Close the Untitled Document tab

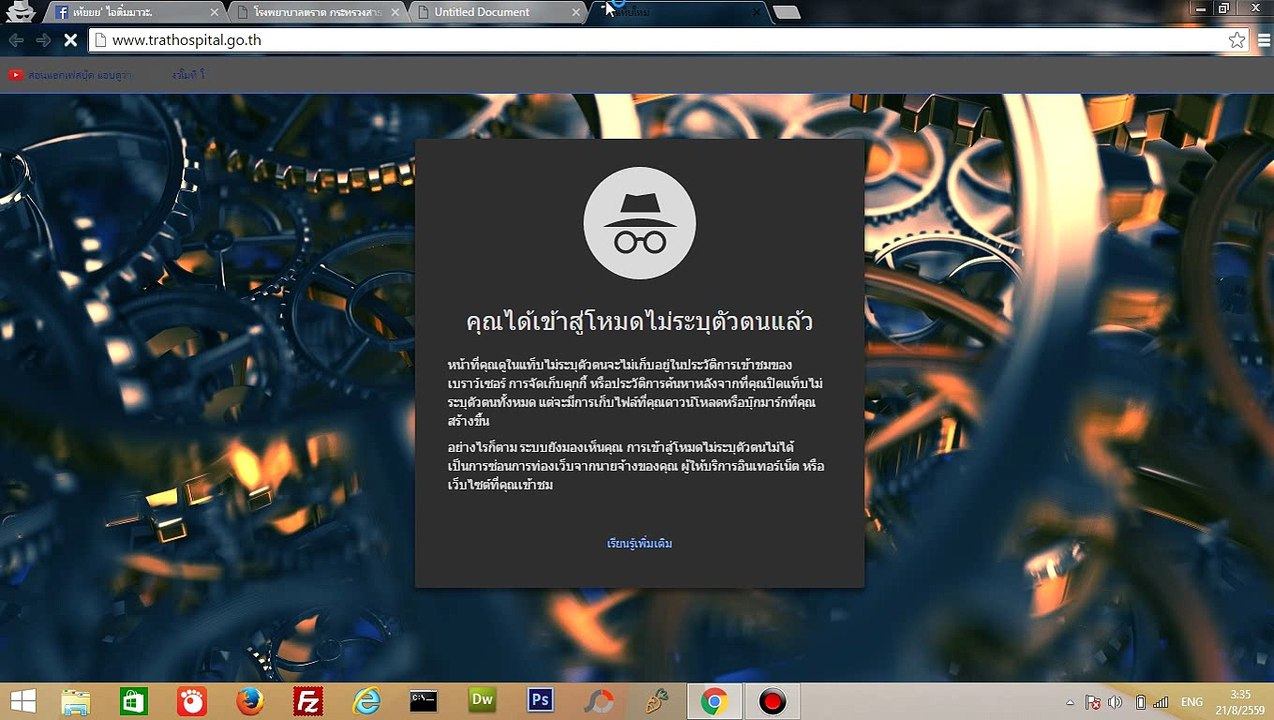coord(576,13)
